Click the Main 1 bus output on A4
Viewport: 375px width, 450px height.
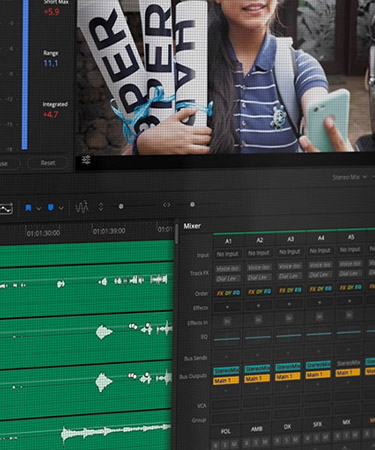pyautogui.click(x=318, y=375)
